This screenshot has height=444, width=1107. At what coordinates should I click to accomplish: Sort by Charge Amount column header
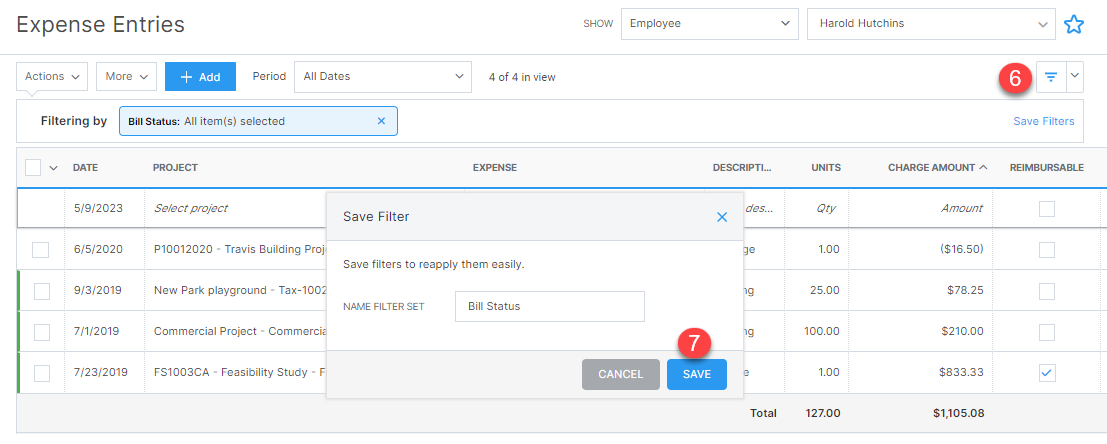coord(932,167)
